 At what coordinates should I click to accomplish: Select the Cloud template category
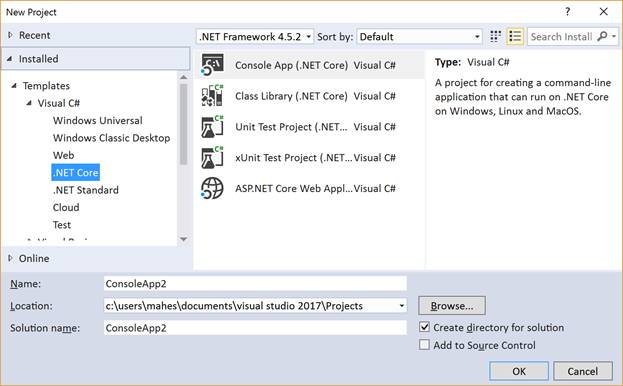(66, 207)
